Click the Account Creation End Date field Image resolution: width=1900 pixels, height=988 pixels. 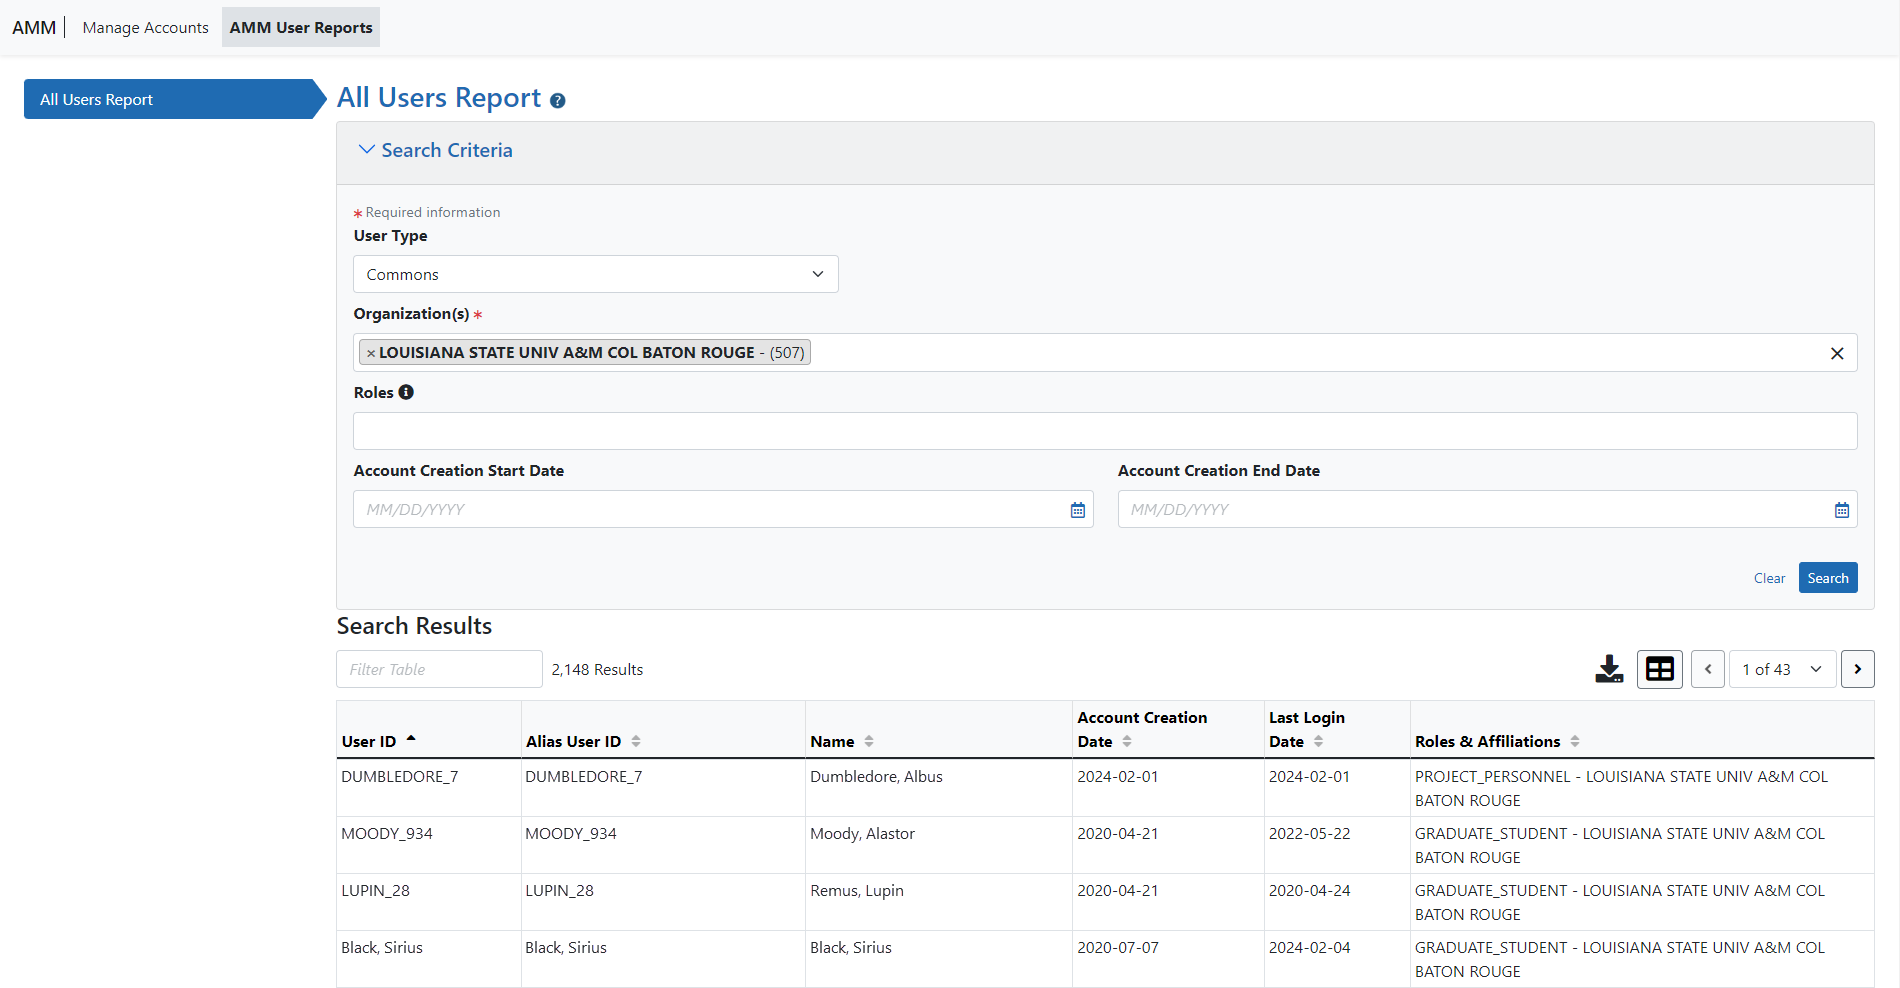[x=1487, y=509]
